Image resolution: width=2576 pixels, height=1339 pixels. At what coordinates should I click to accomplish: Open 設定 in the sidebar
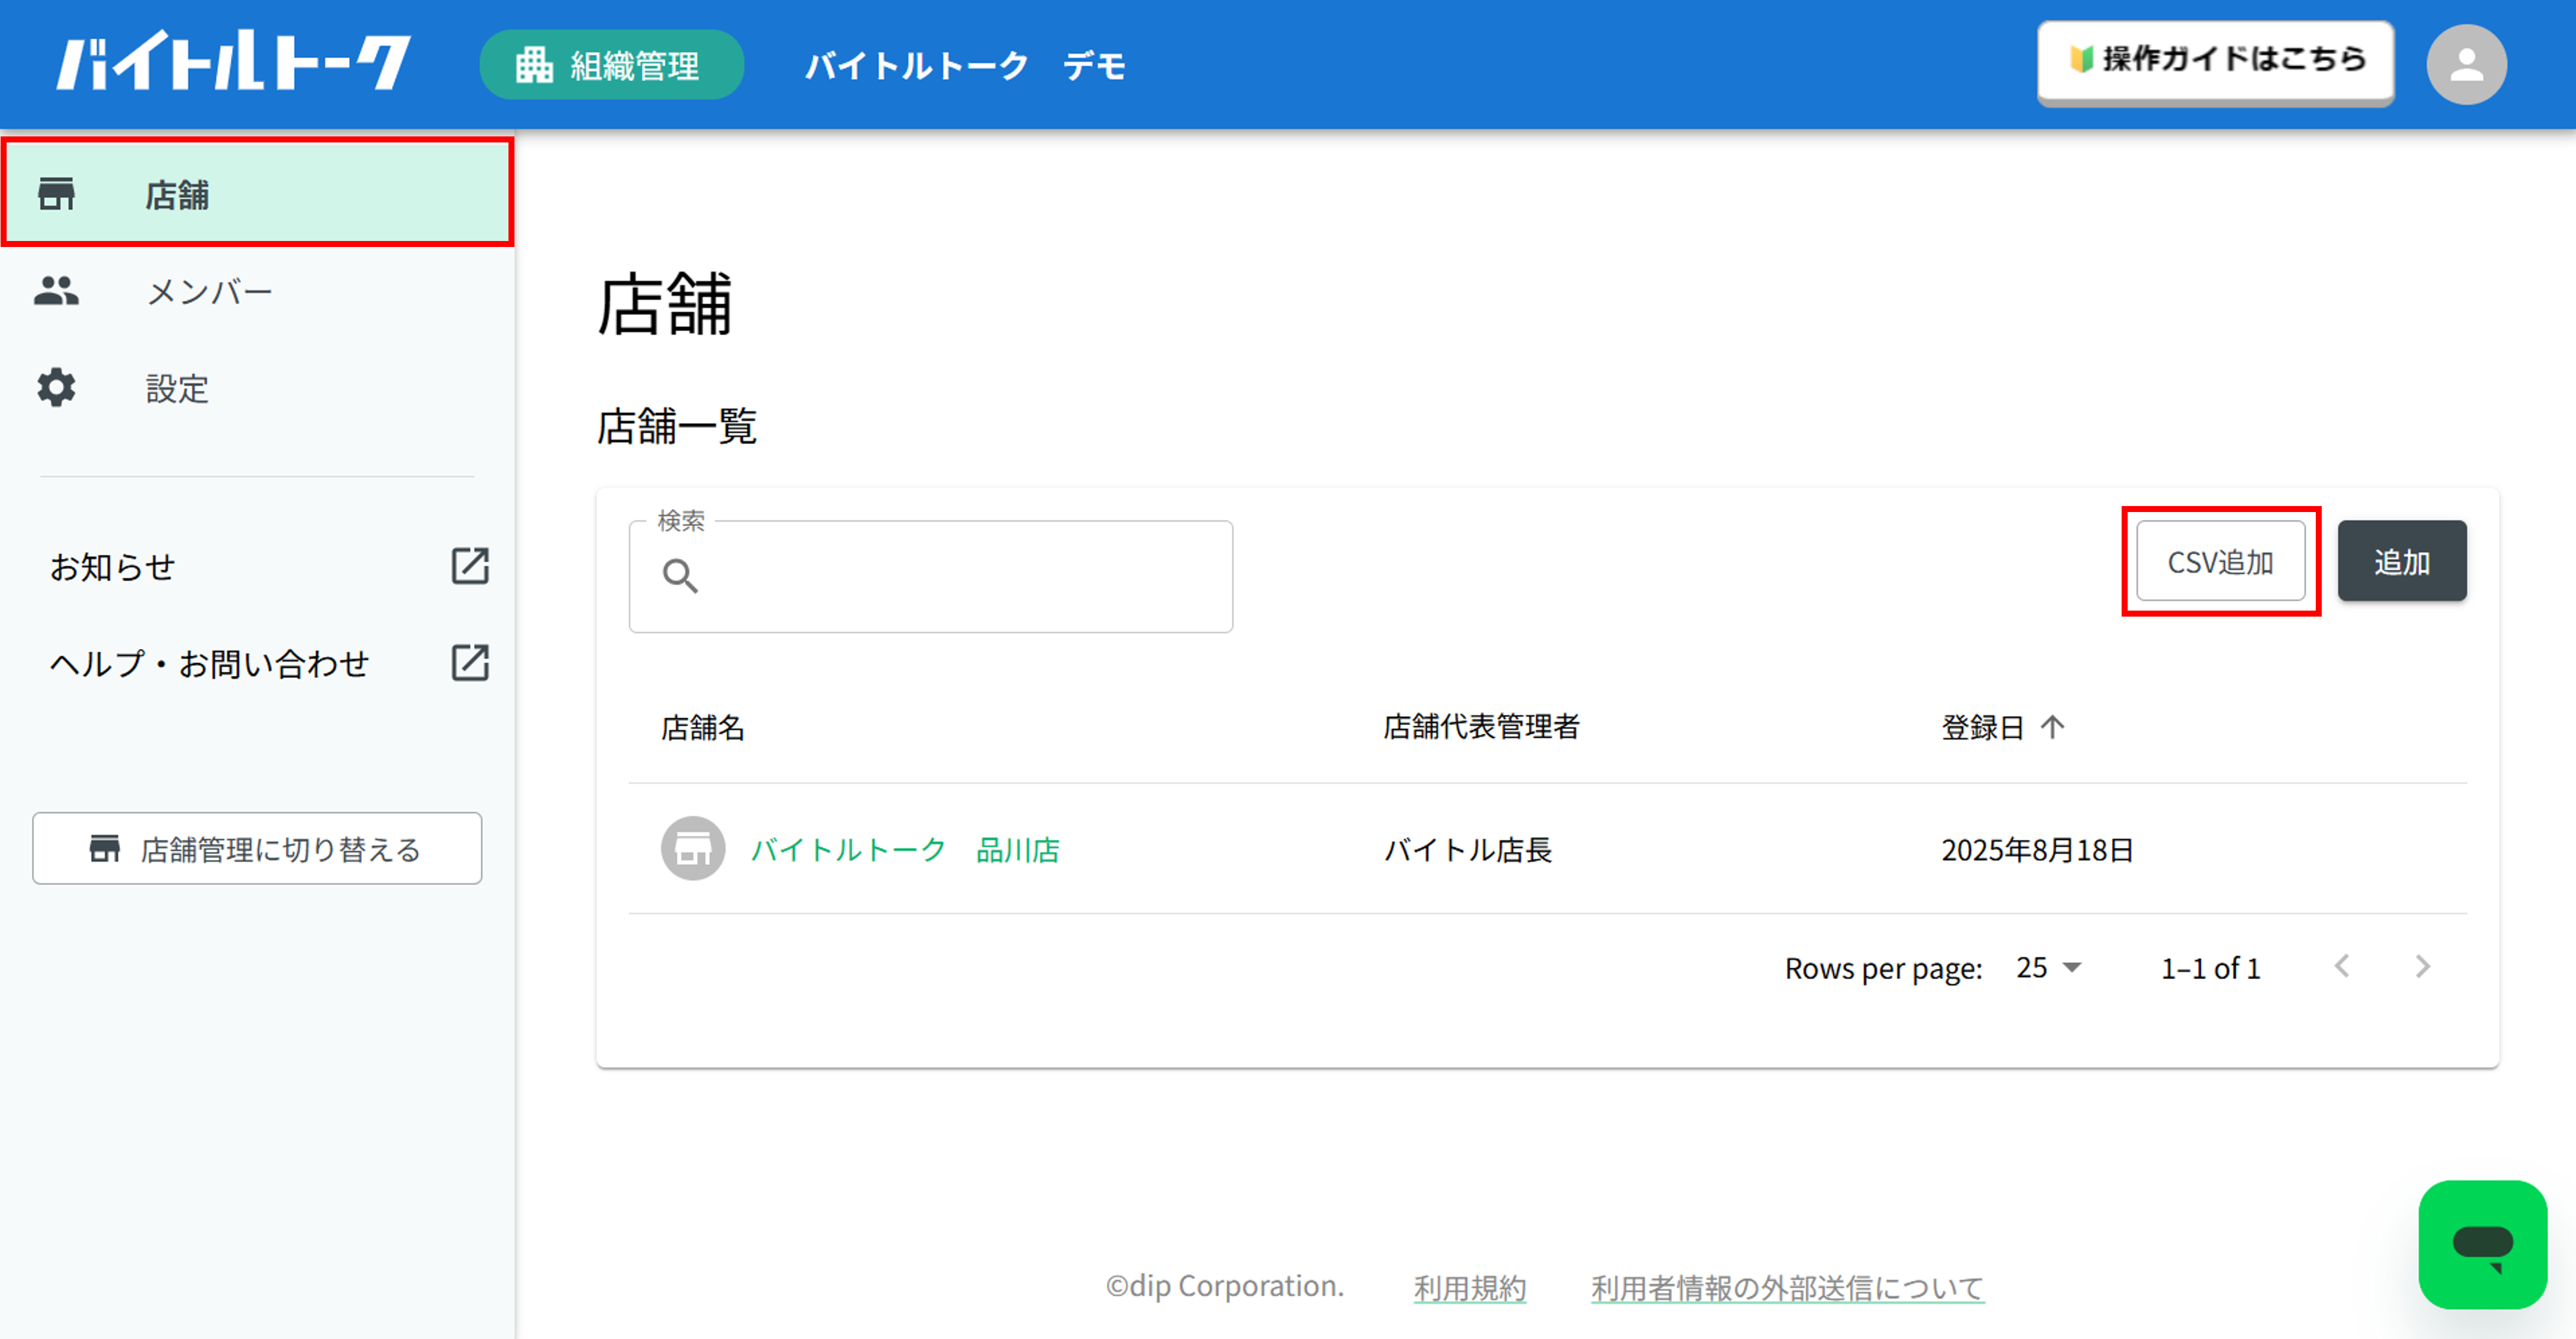pos(257,388)
